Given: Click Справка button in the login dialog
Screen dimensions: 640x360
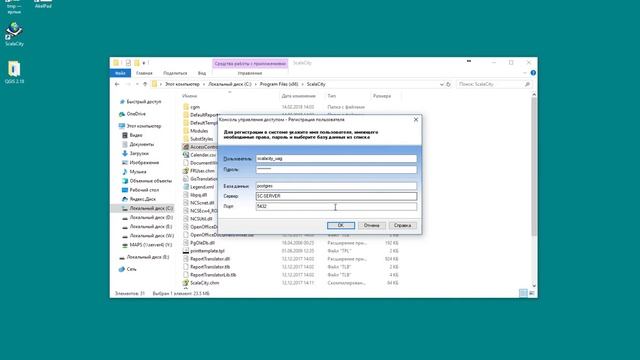Looking at the screenshot, I should (402, 225).
